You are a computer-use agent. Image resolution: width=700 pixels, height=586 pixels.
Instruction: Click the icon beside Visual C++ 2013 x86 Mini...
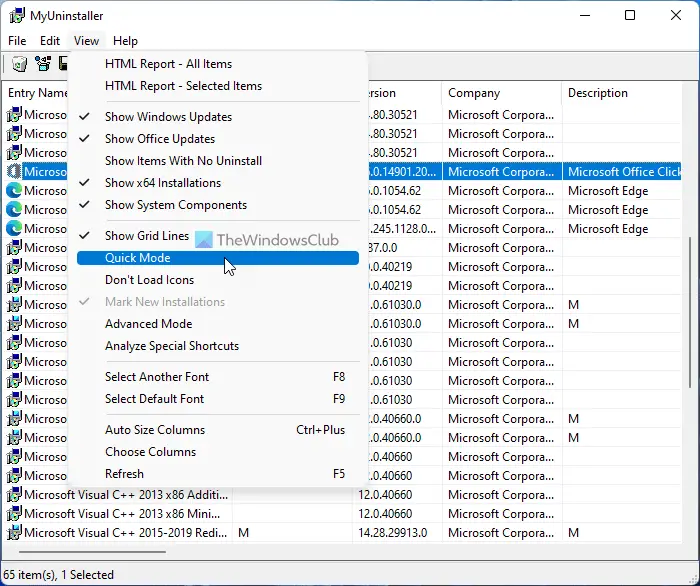pyautogui.click(x=14, y=514)
